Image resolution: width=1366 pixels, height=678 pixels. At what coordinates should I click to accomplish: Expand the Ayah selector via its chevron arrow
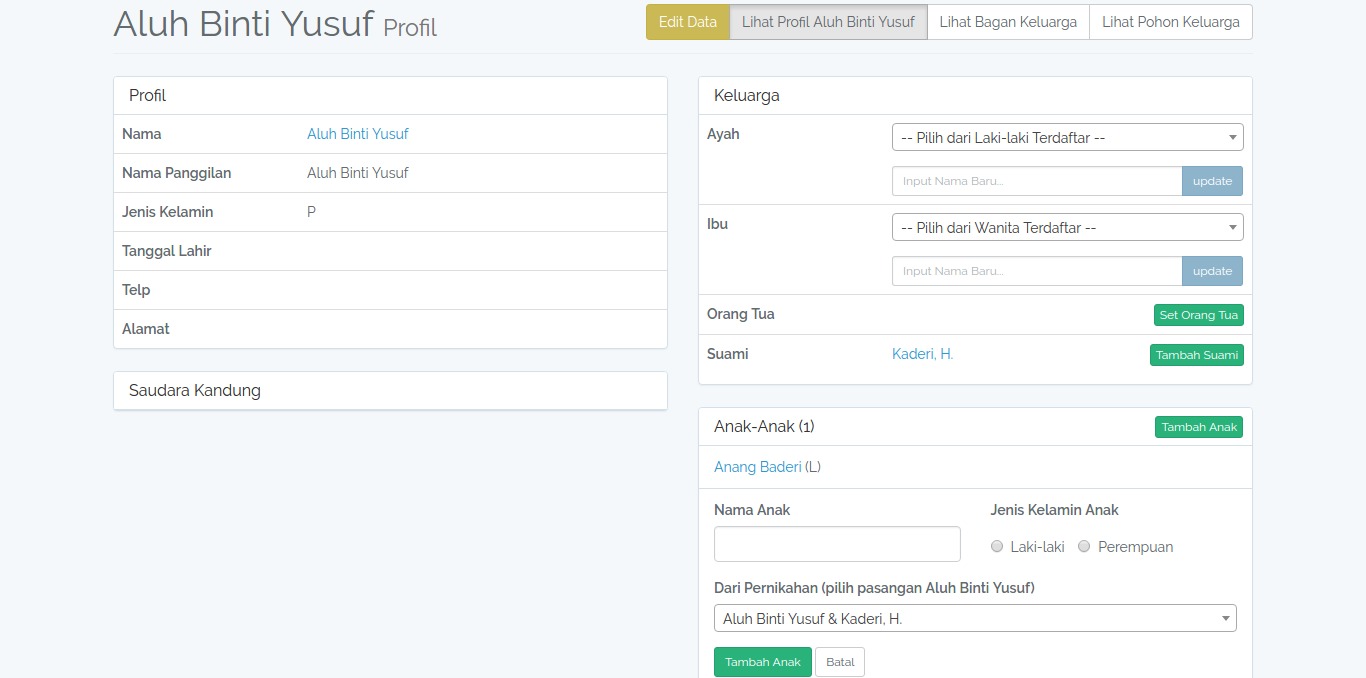point(1233,137)
